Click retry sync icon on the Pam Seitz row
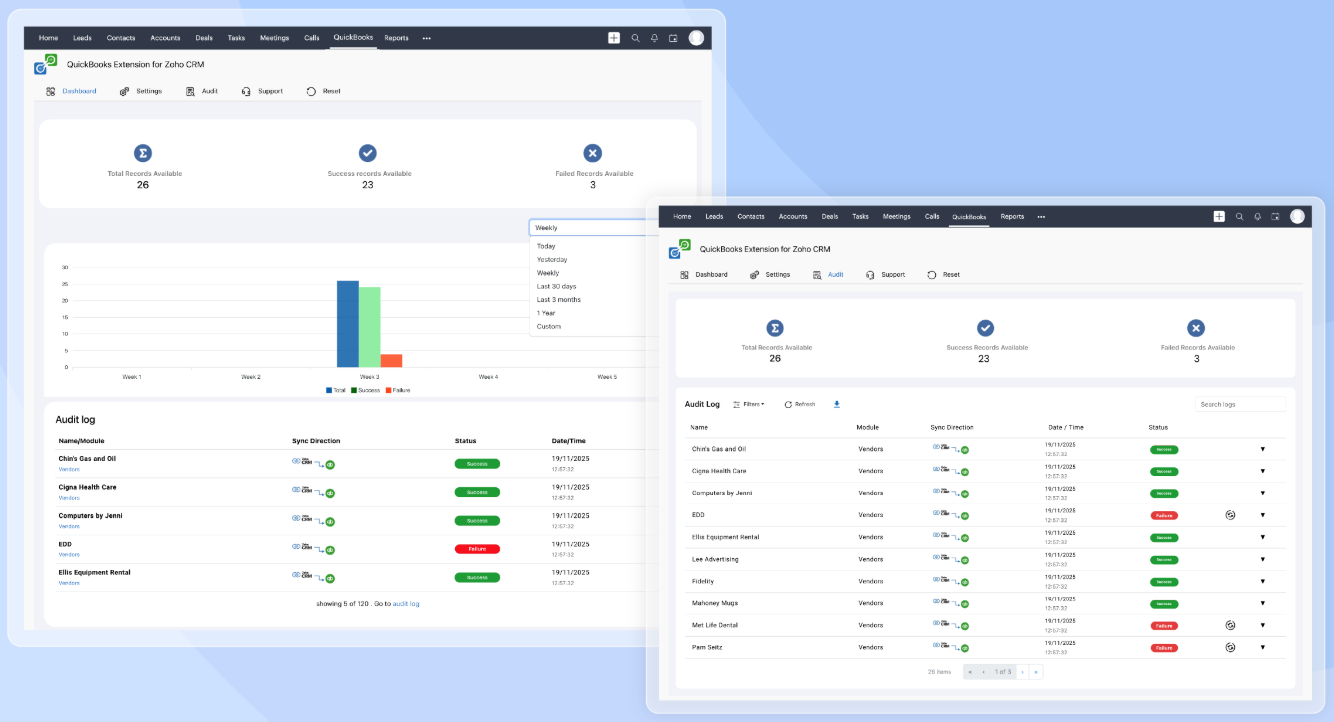This screenshot has width=1334, height=722. pyautogui.click(x=1230, y=647)
